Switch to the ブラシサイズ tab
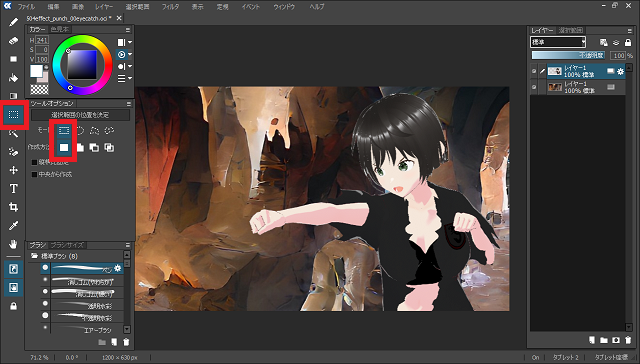640x364 pixels. (67, 245)
